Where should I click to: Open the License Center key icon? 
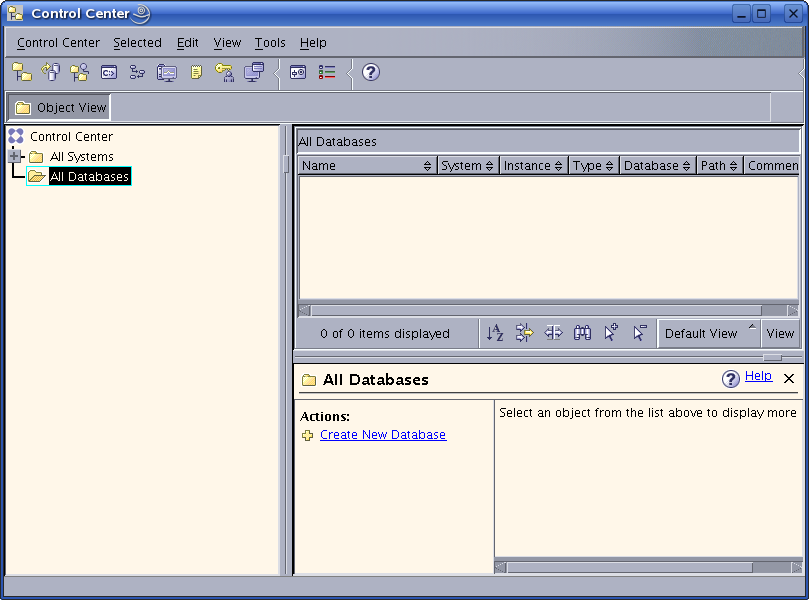pos(225,72)
